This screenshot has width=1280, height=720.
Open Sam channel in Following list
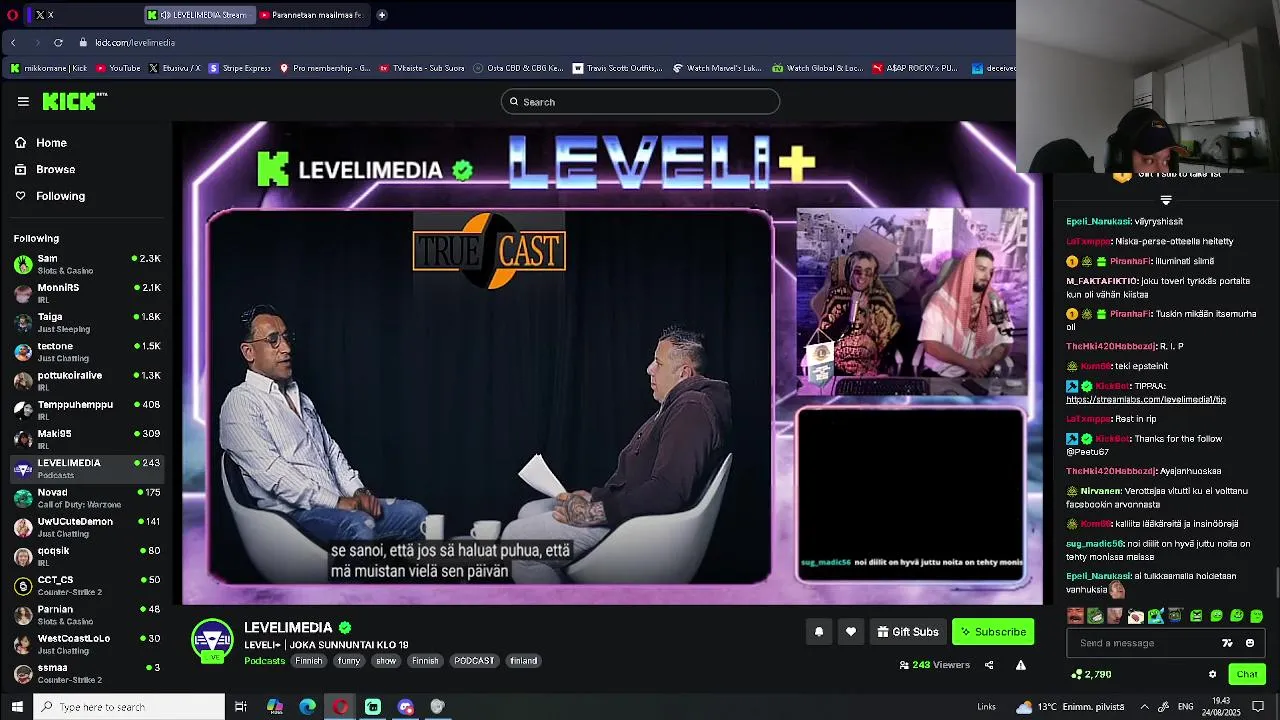coord(86,264)
